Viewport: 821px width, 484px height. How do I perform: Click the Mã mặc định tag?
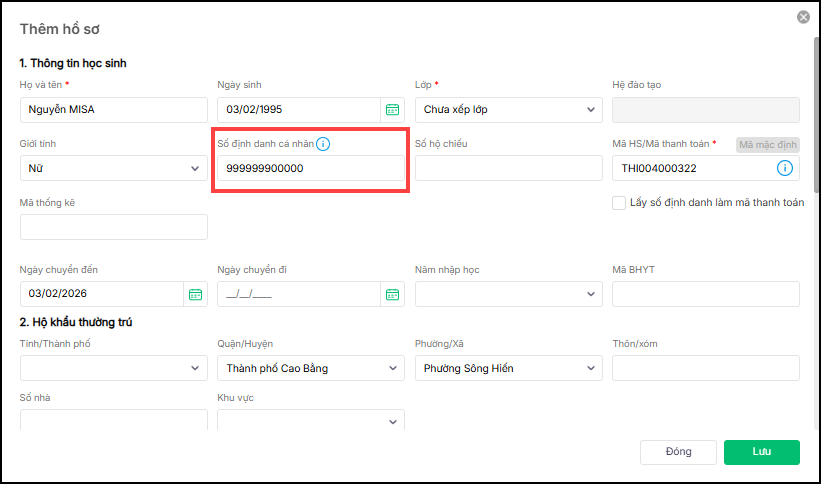(x=767, y=145)
